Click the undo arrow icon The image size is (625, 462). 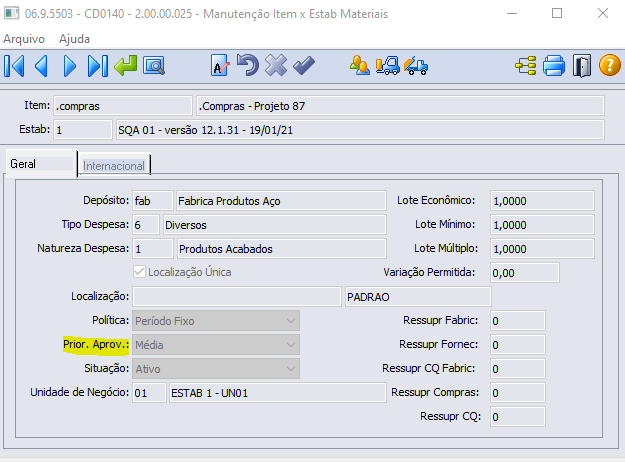[x=248, y=65]
